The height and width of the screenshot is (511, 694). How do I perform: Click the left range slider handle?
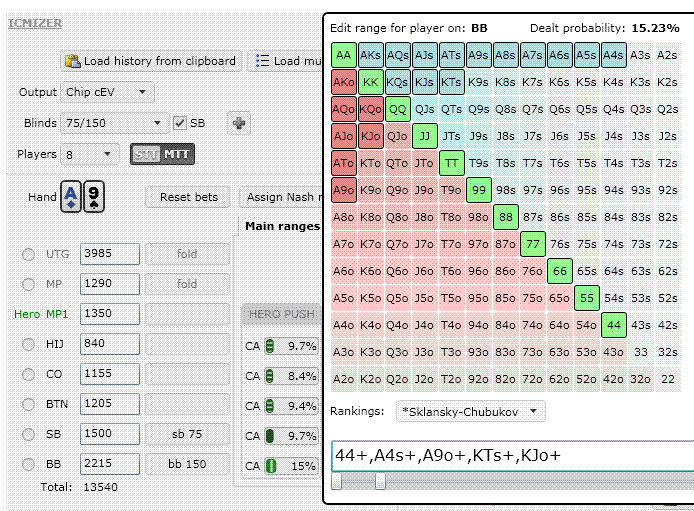(x=336, y=481)
